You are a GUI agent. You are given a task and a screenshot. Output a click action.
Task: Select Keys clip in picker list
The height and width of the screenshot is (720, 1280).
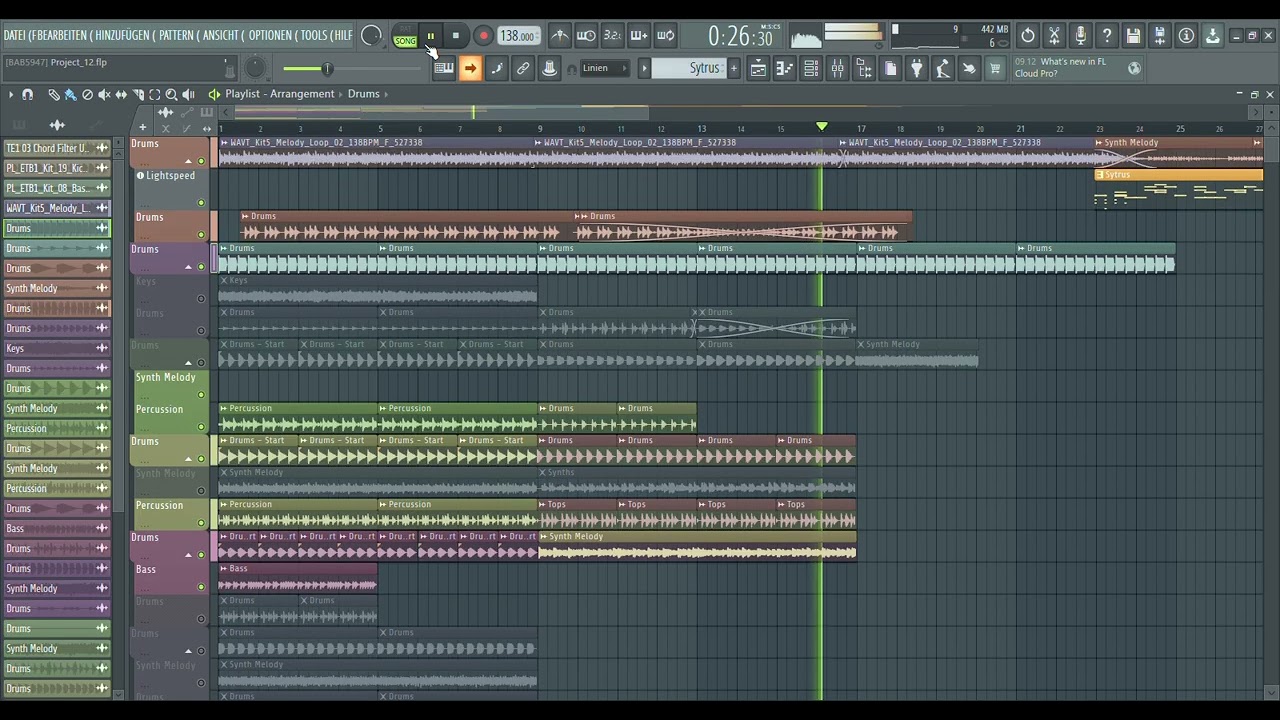pos(58,348)
